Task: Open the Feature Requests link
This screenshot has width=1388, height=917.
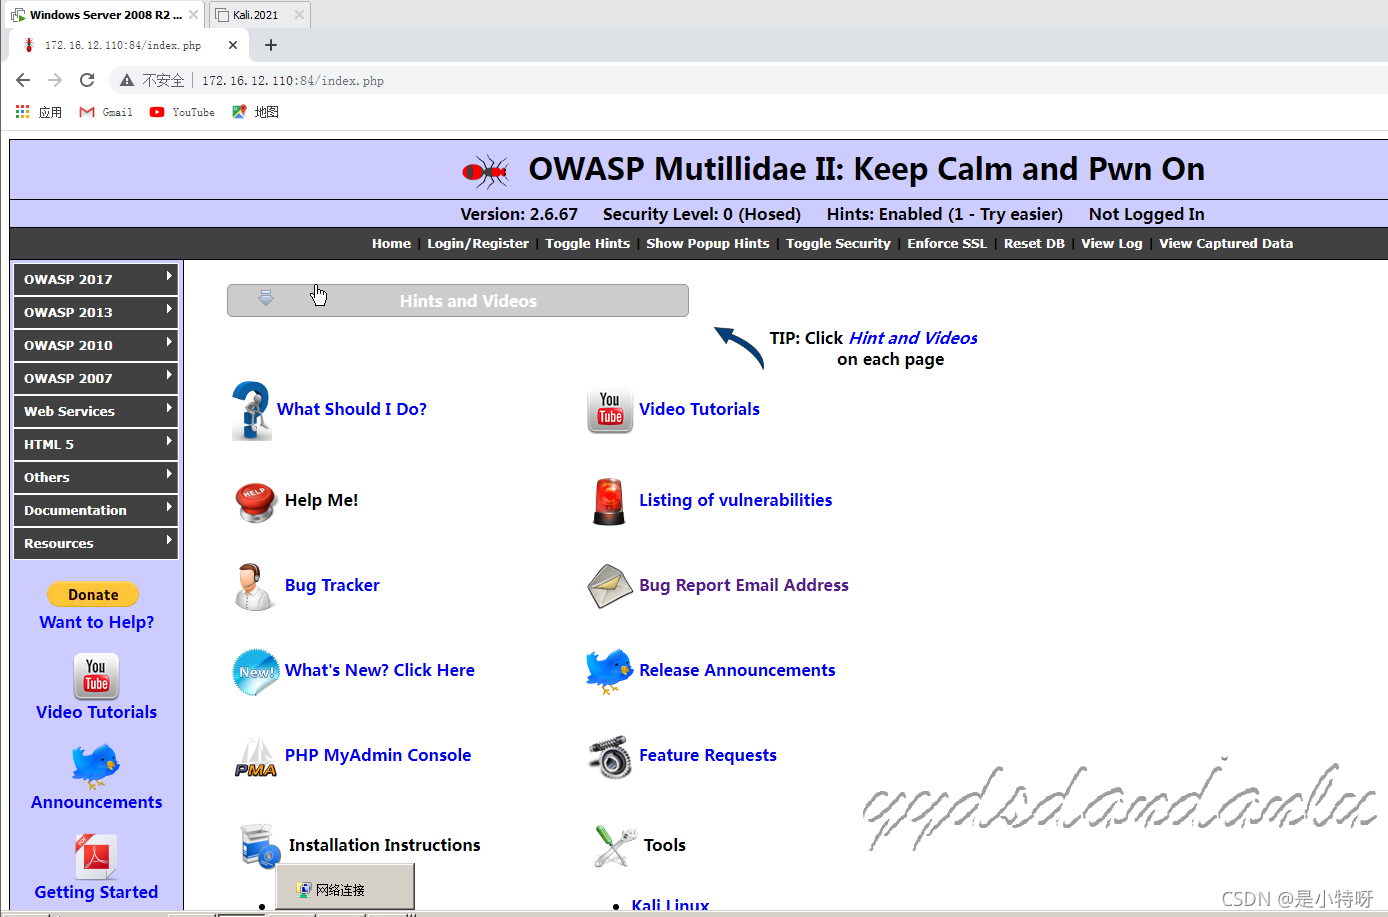Action: 708,755
